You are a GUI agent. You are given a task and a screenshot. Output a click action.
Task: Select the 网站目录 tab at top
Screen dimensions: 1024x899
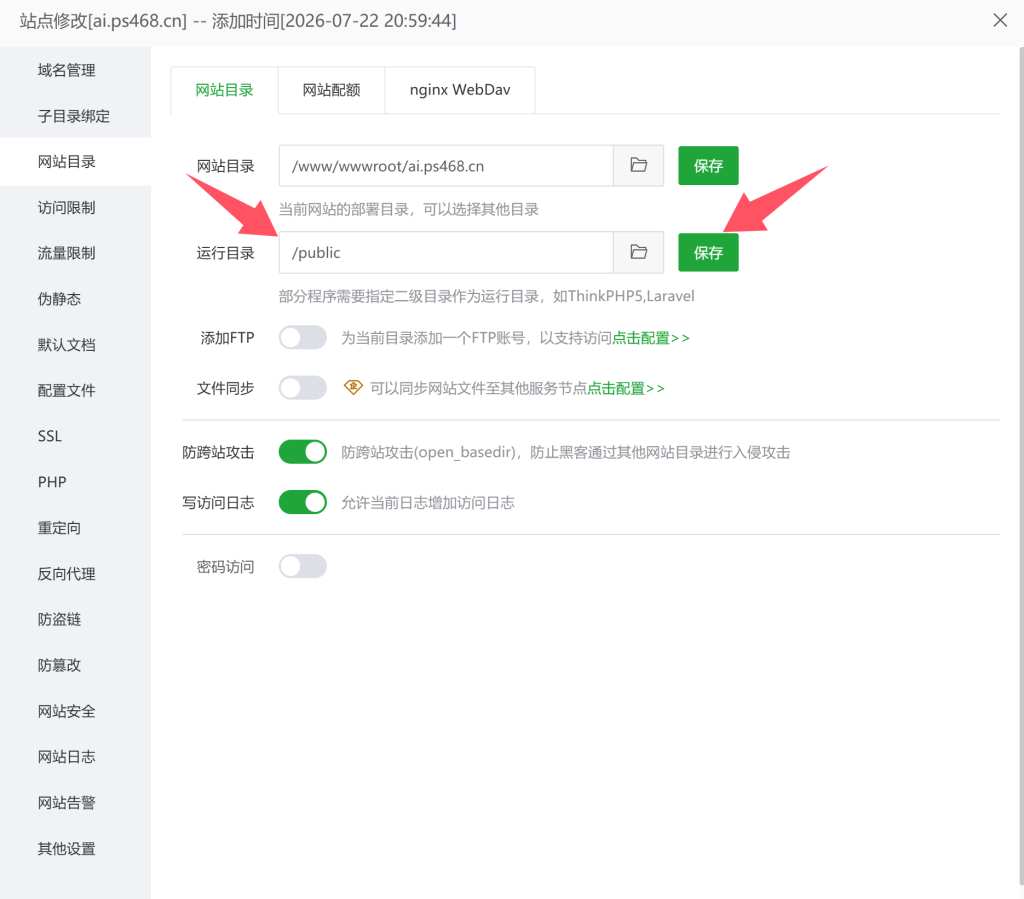pos(224,90)
